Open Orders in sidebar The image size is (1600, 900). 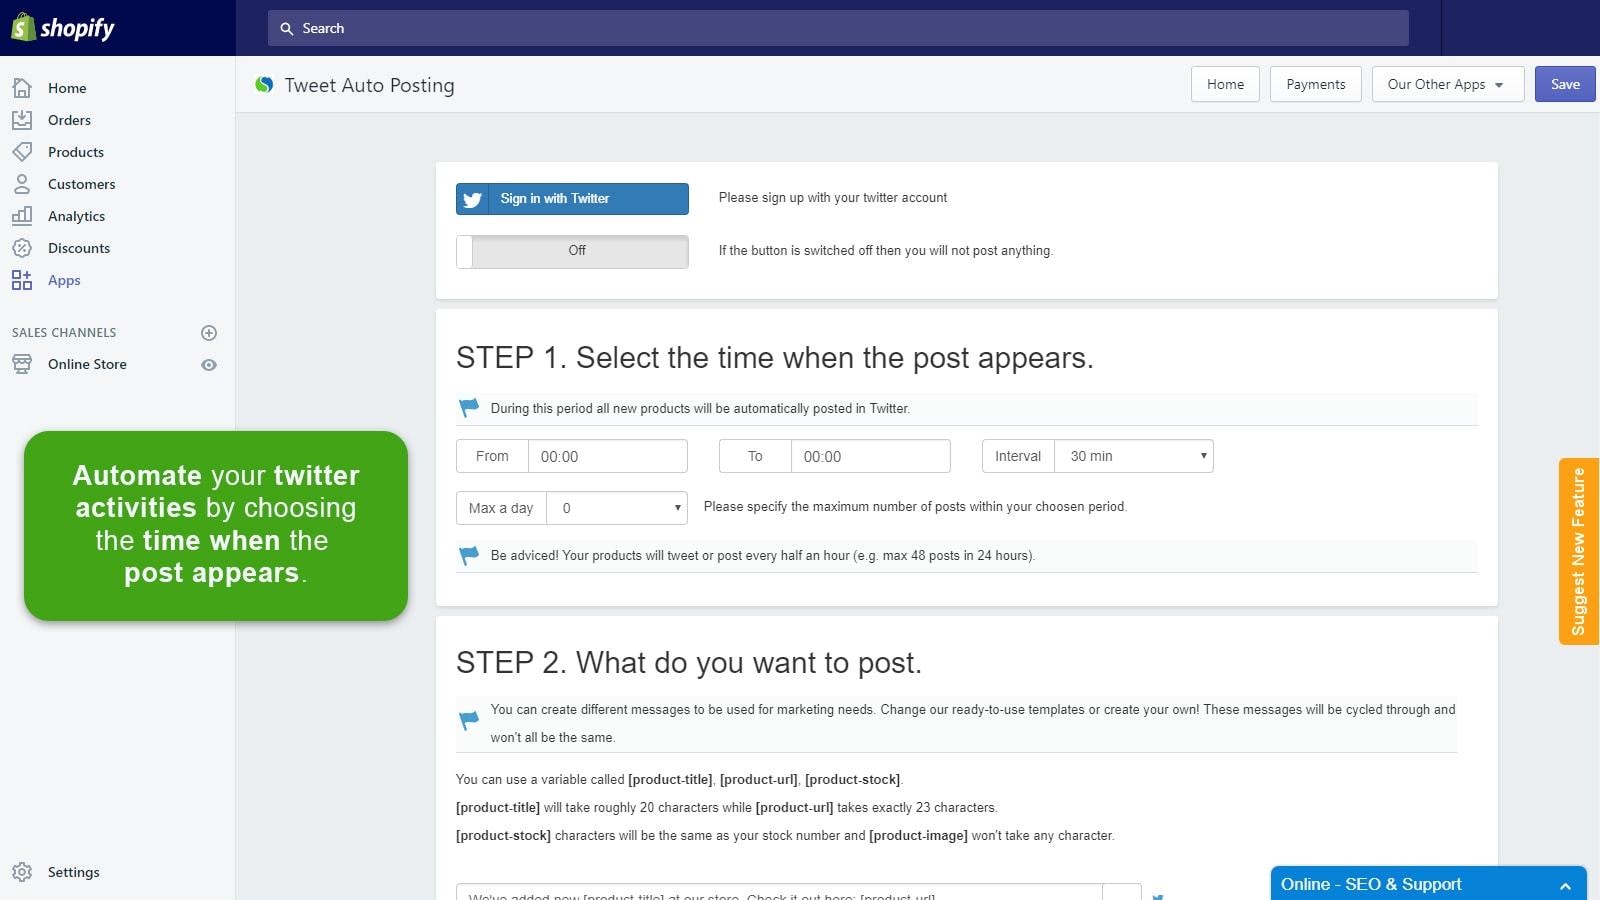[69, 120]
